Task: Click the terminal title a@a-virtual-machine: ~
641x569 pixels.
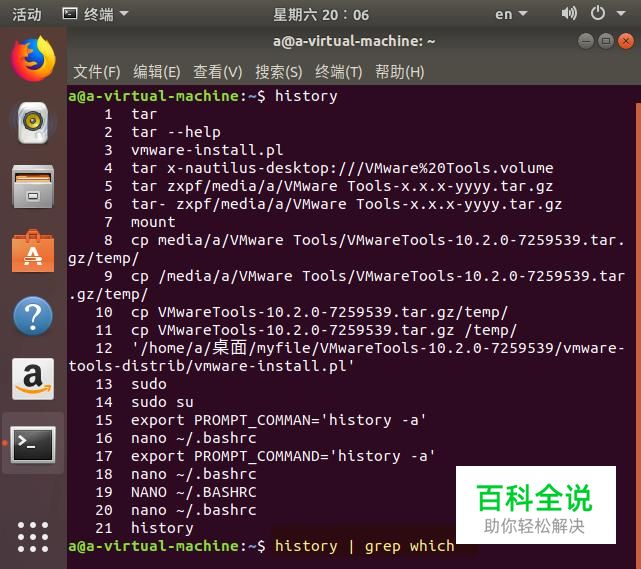Action: click(354, 41)
